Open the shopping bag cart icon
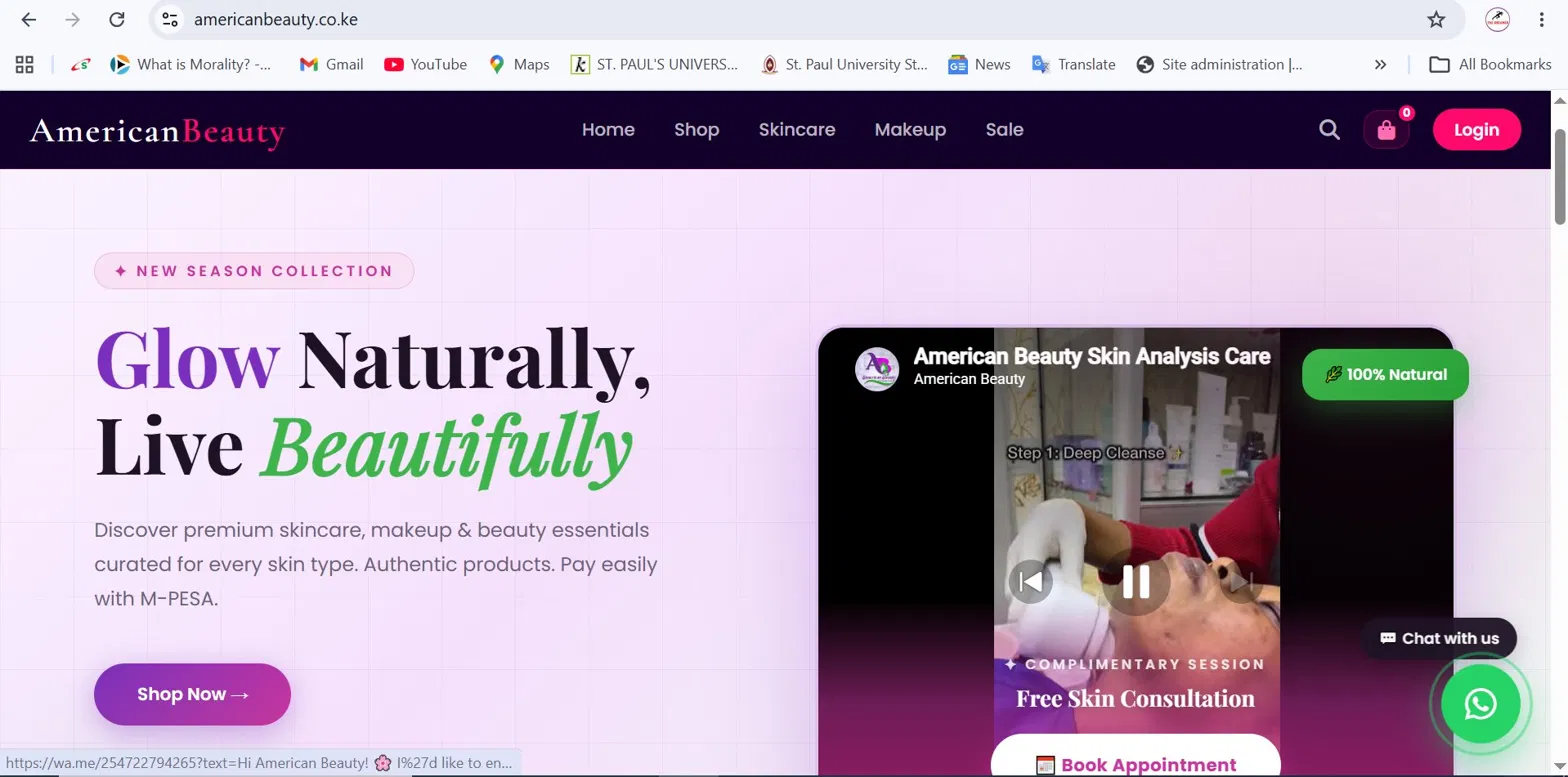 click(x=1386, y=130)
